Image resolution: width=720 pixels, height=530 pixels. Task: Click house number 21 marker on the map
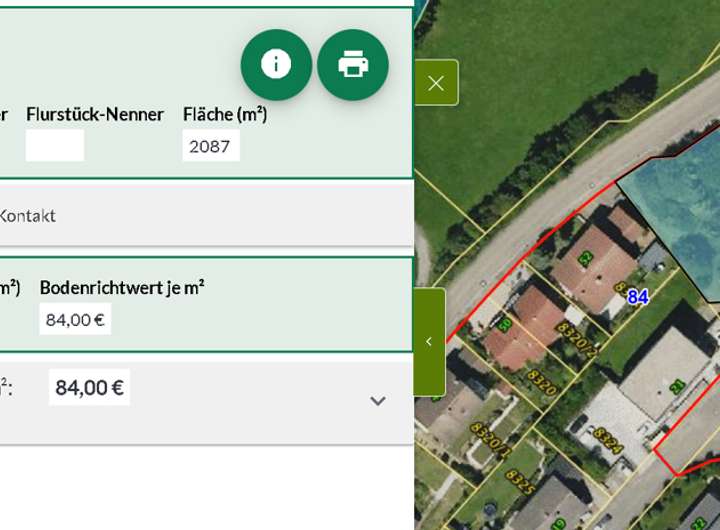(677, 387)
